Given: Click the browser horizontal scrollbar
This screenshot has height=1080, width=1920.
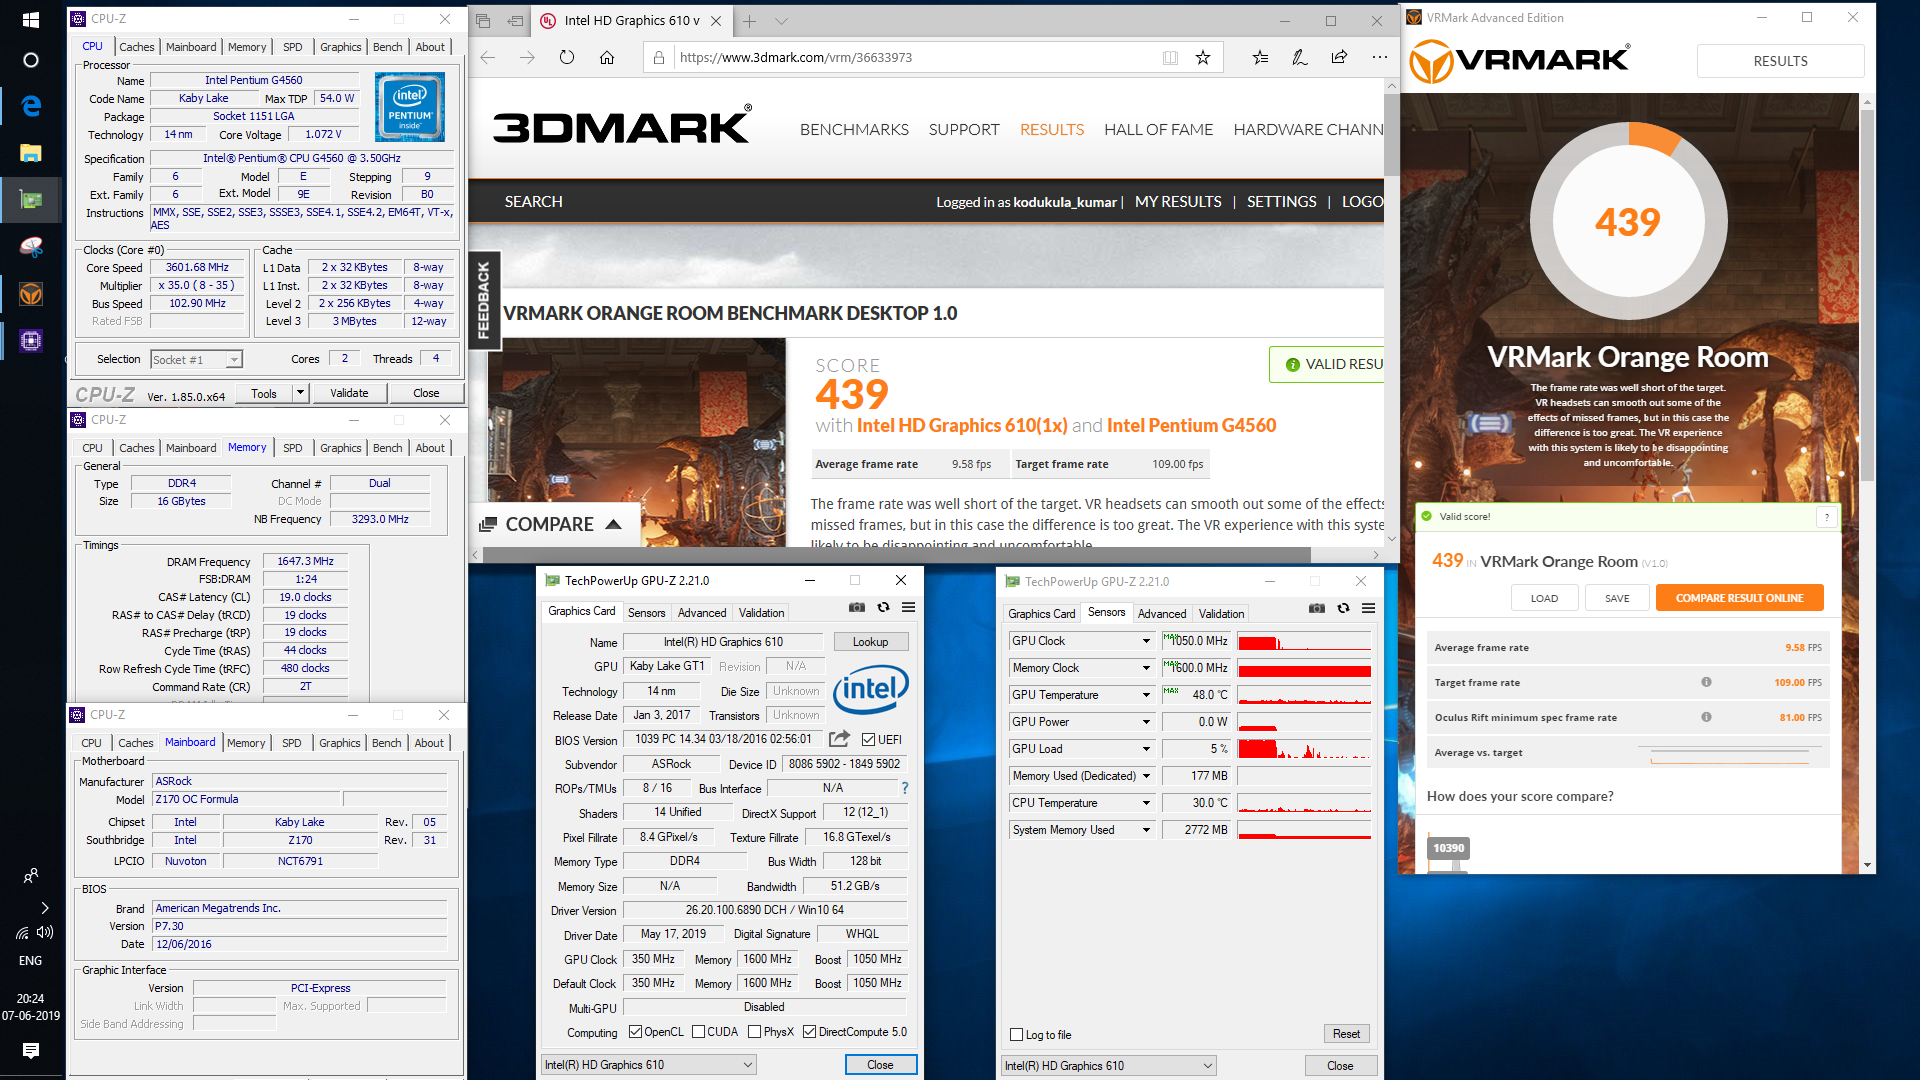Looking at the screenshot, I should coord(895,554).
